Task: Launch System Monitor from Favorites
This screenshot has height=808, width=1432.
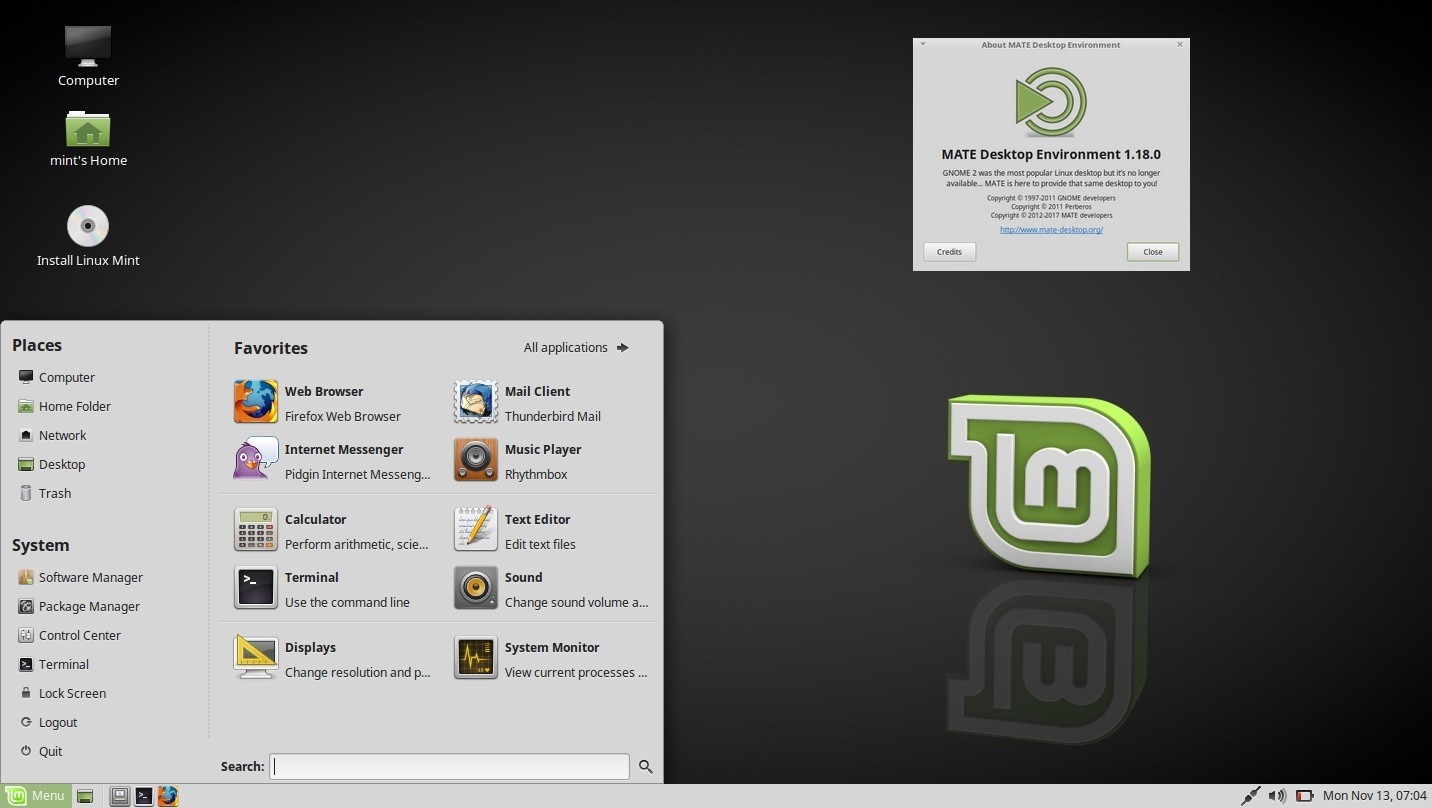Action: 550,659
